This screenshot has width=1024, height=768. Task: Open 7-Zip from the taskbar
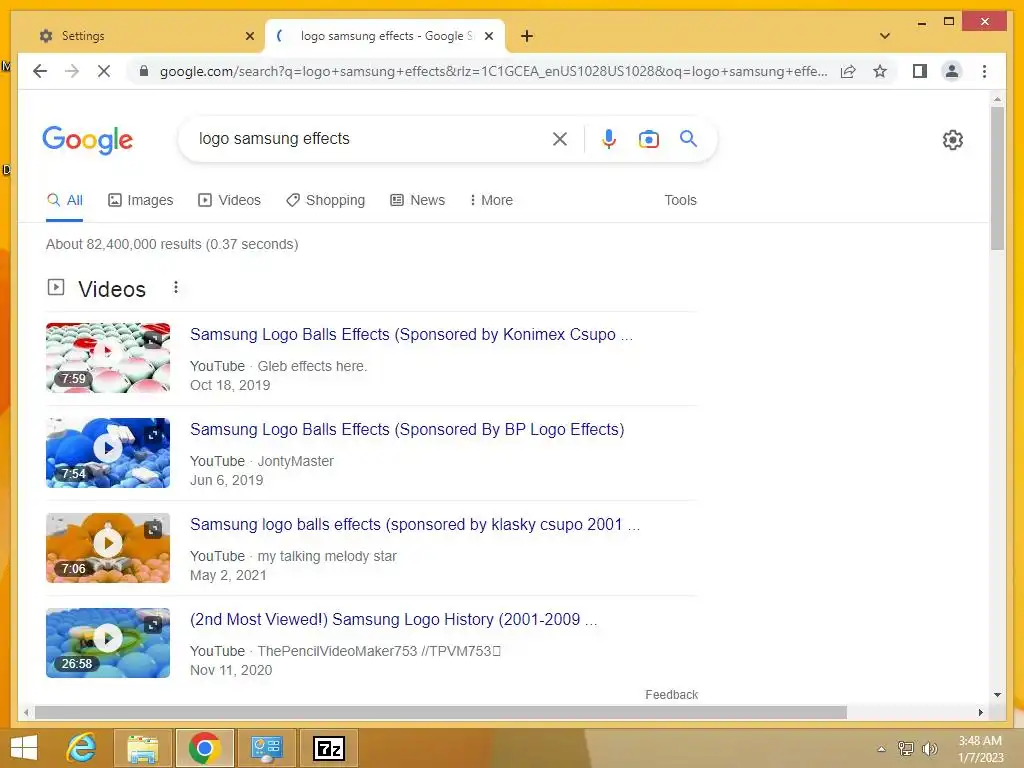(328, 748)
